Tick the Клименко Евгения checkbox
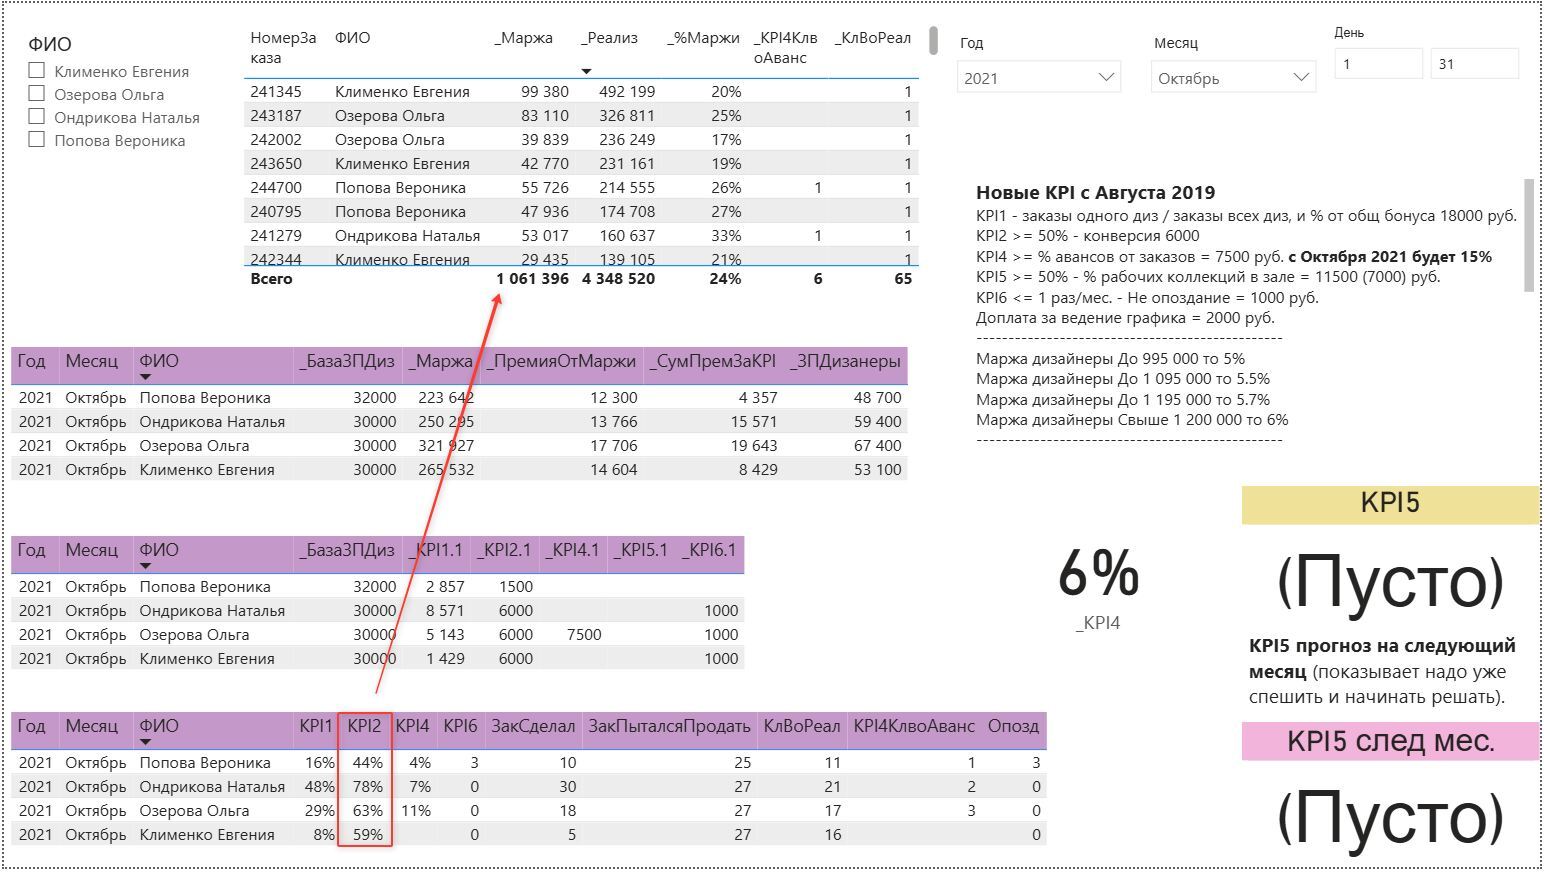The height and width of the screenshot is (873, 1544). (37, 71)
